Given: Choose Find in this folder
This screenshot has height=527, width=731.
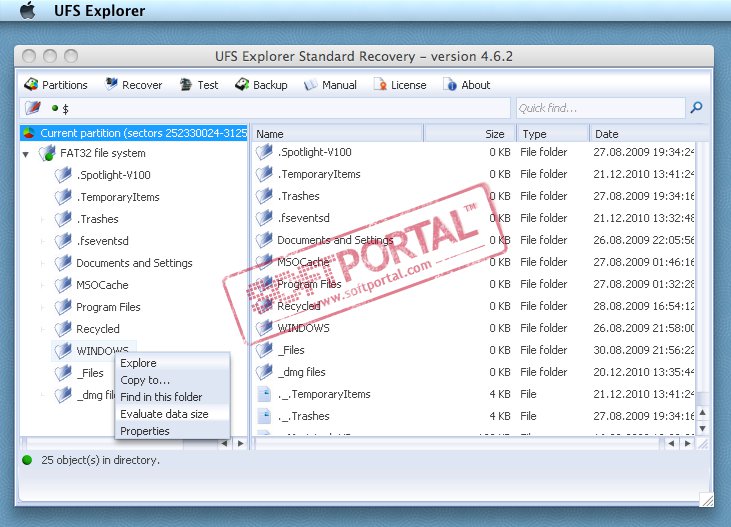Looking at the screenshot, I should [172, 397].
